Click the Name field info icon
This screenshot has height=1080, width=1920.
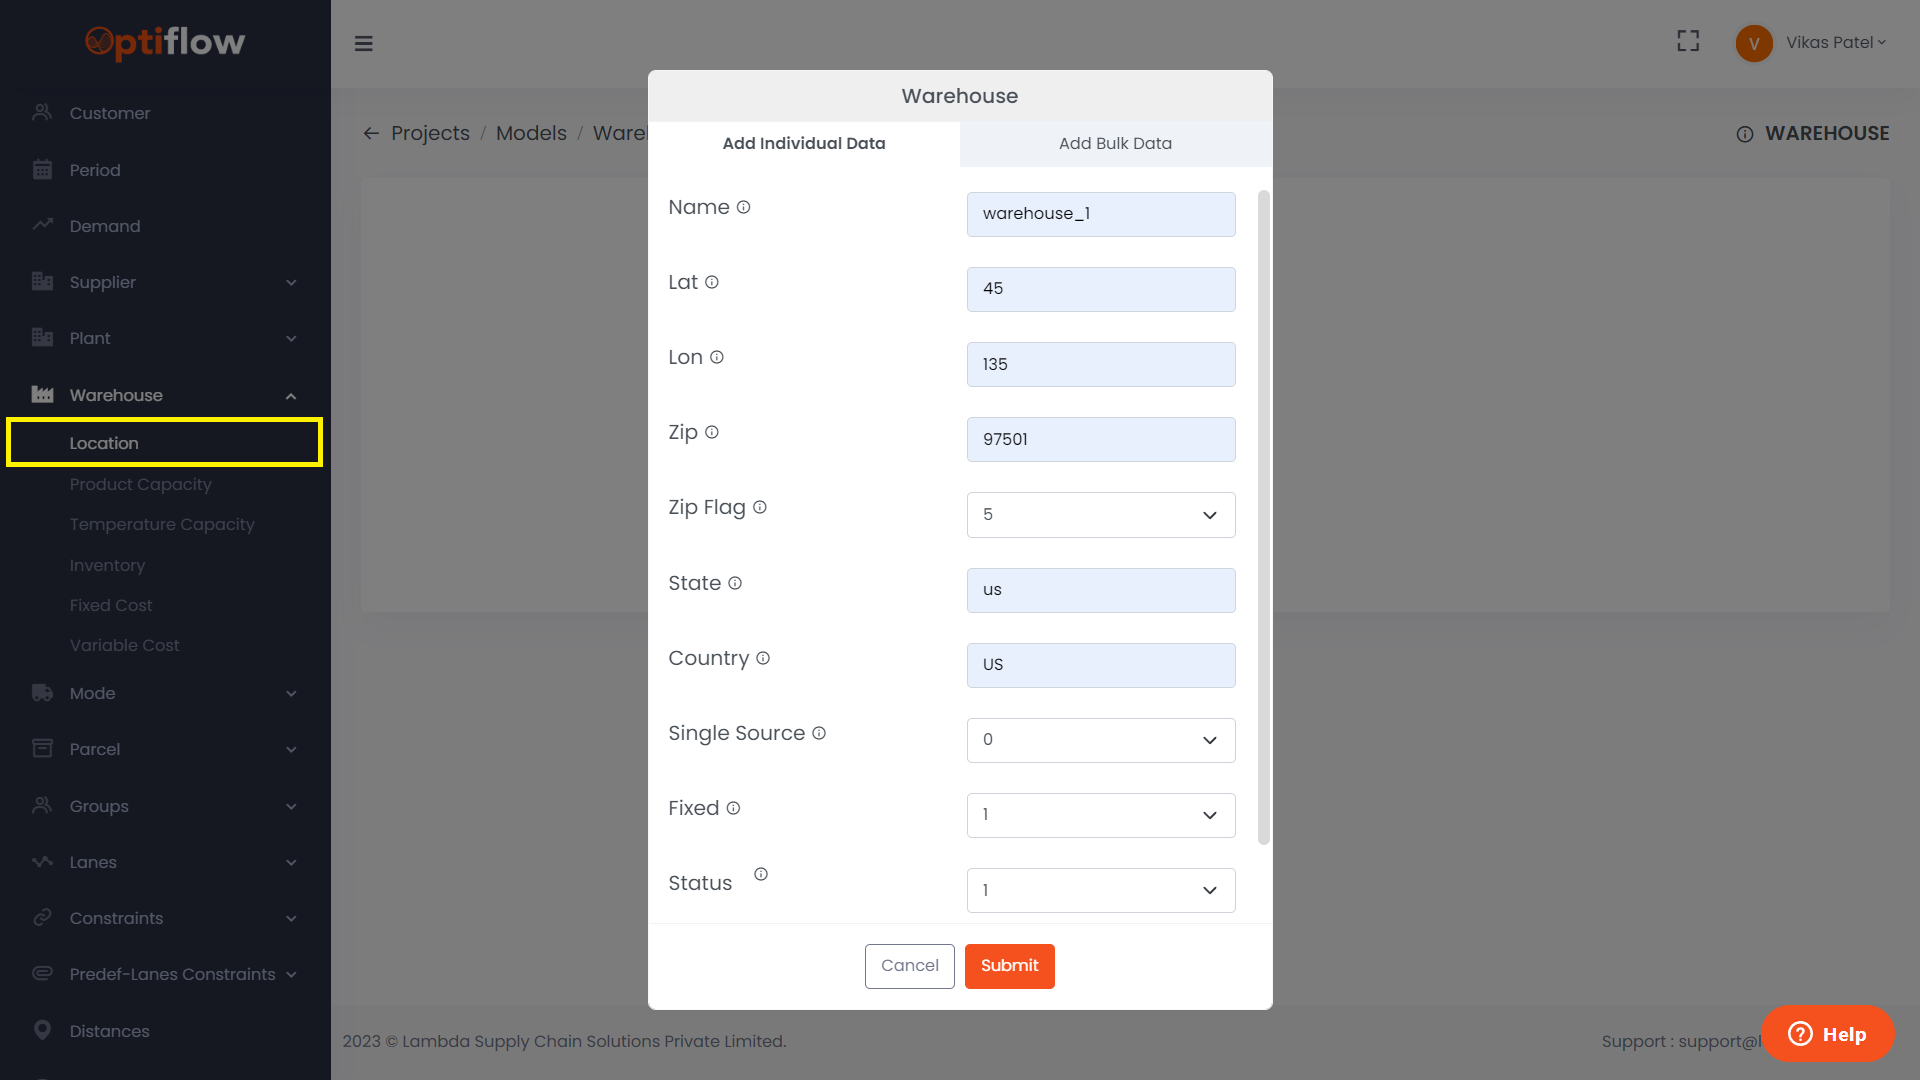point(743,207)
